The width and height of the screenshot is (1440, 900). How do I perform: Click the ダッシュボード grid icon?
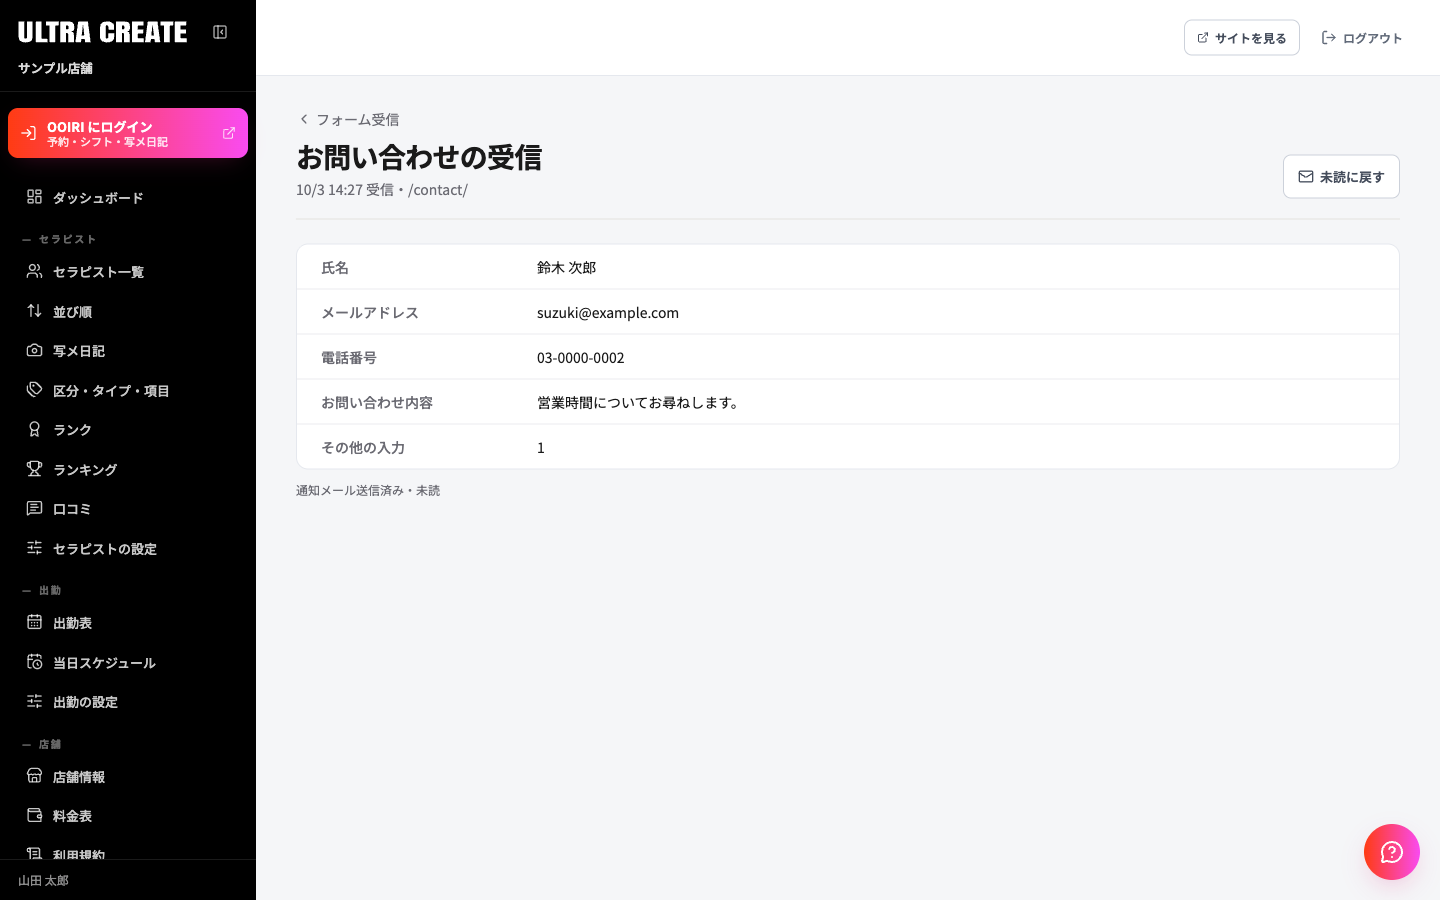pos(34,197)
